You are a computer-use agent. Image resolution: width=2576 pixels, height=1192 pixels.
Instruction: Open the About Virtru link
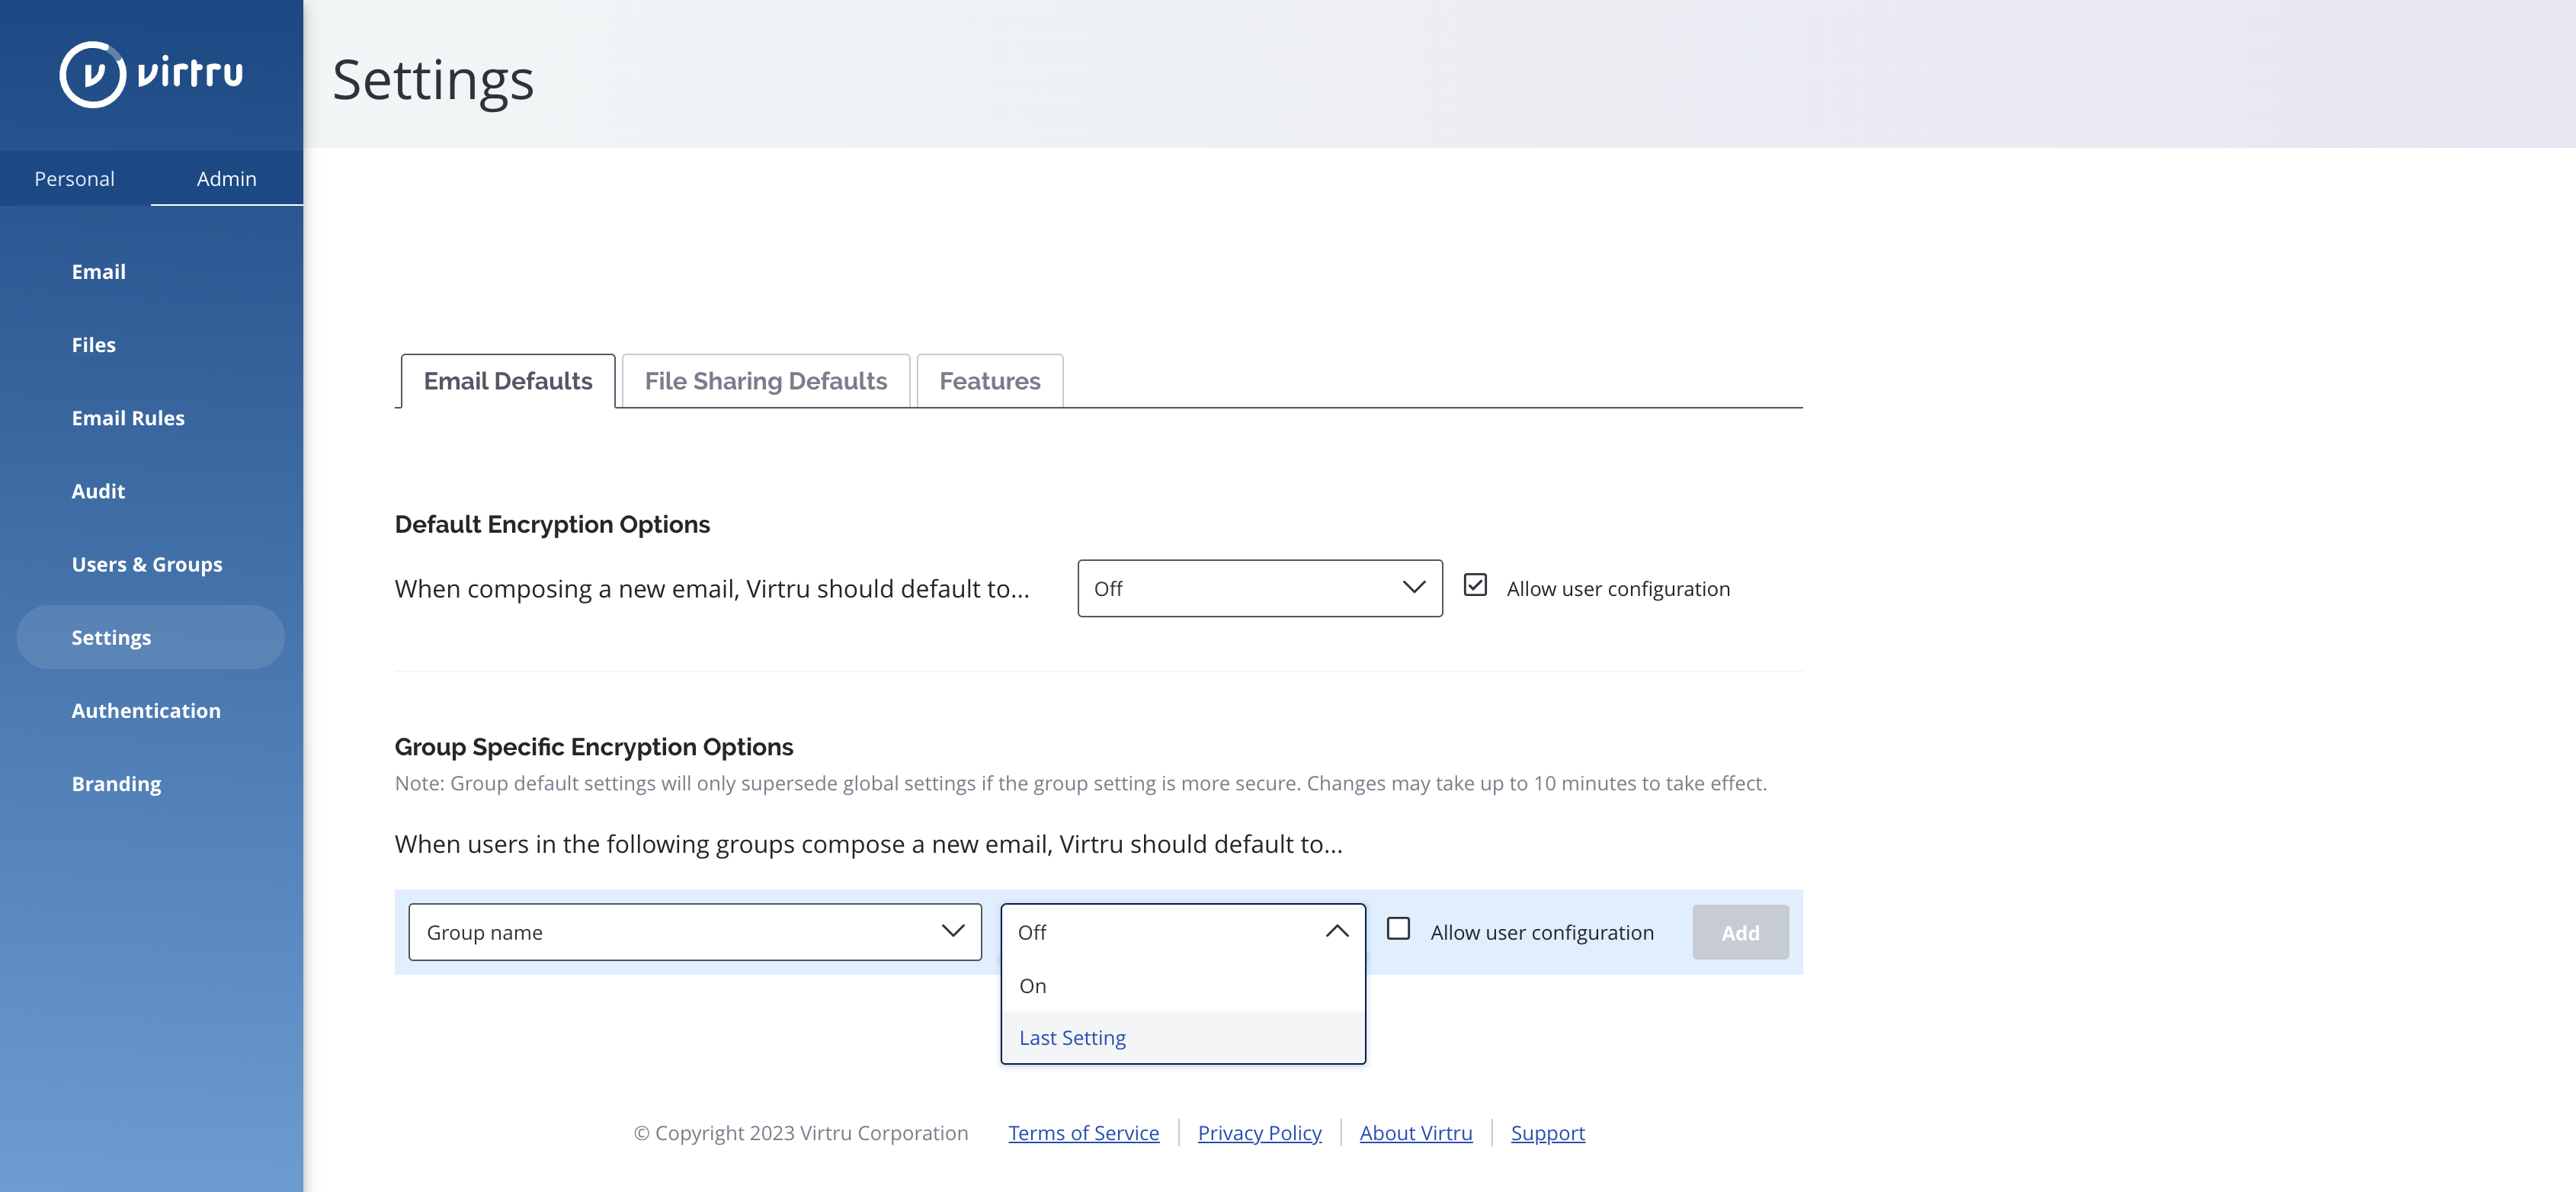click(1416, 1133)
